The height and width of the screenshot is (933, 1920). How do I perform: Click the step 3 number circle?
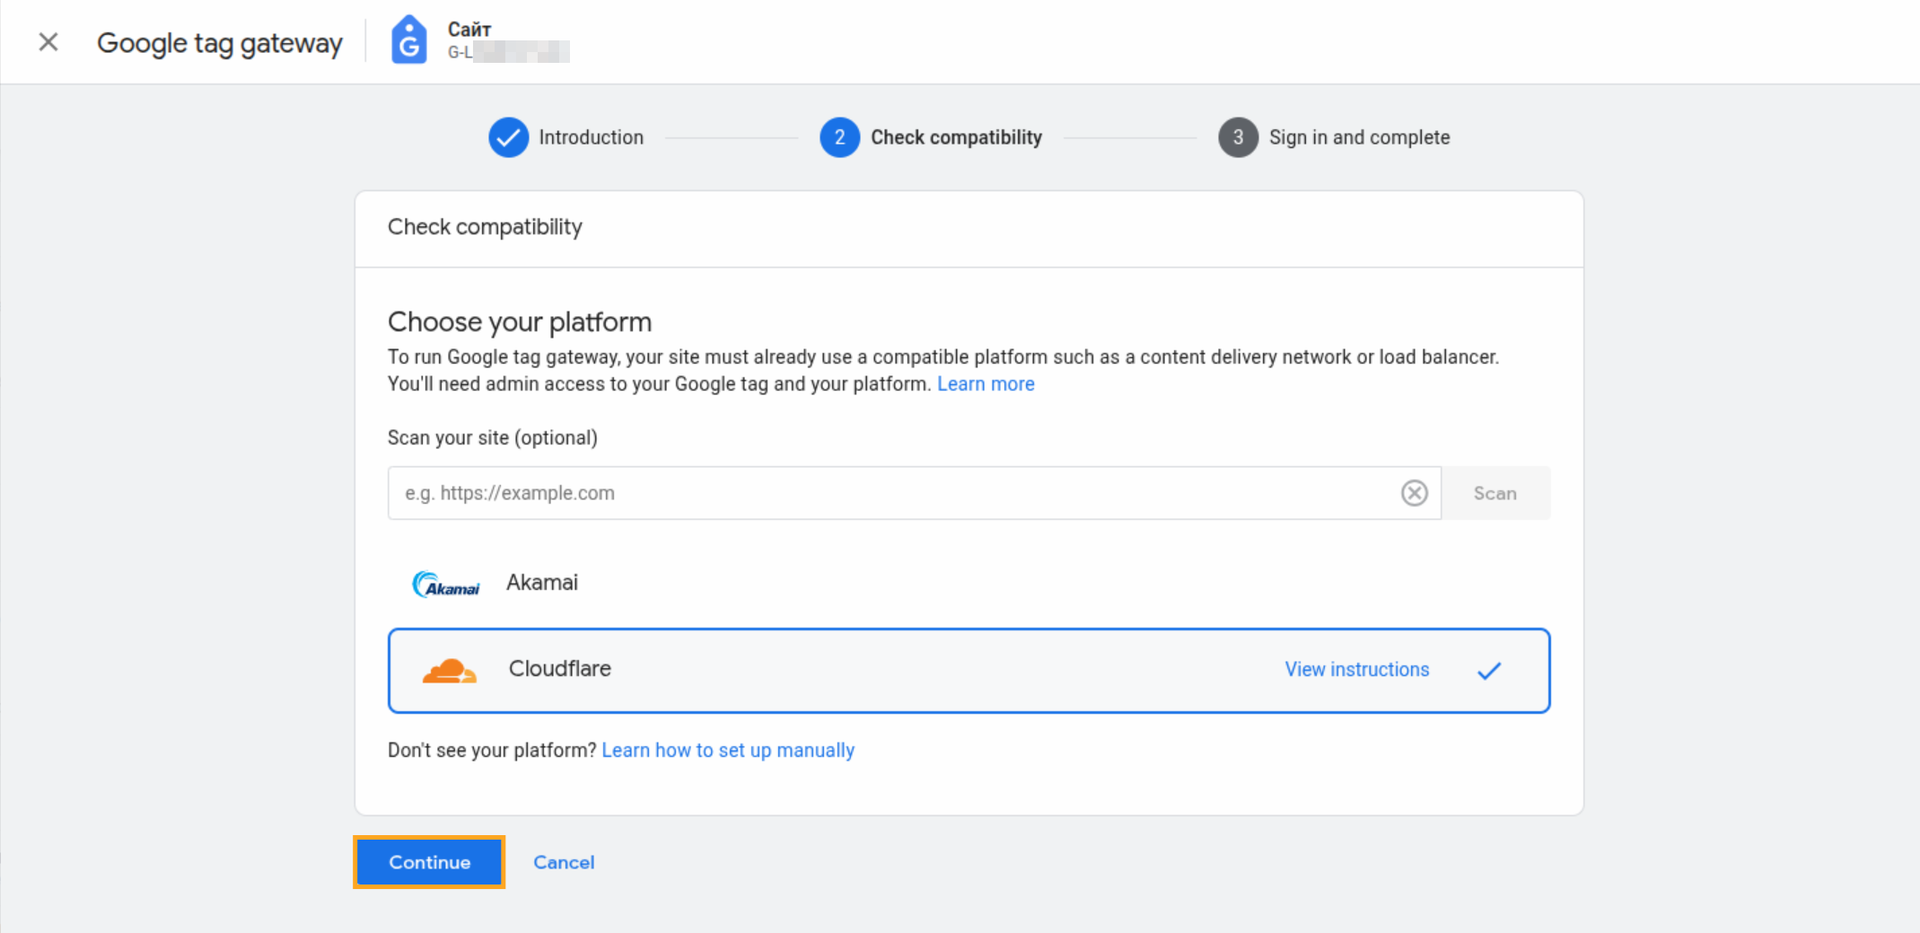(x=1237, y=138)
